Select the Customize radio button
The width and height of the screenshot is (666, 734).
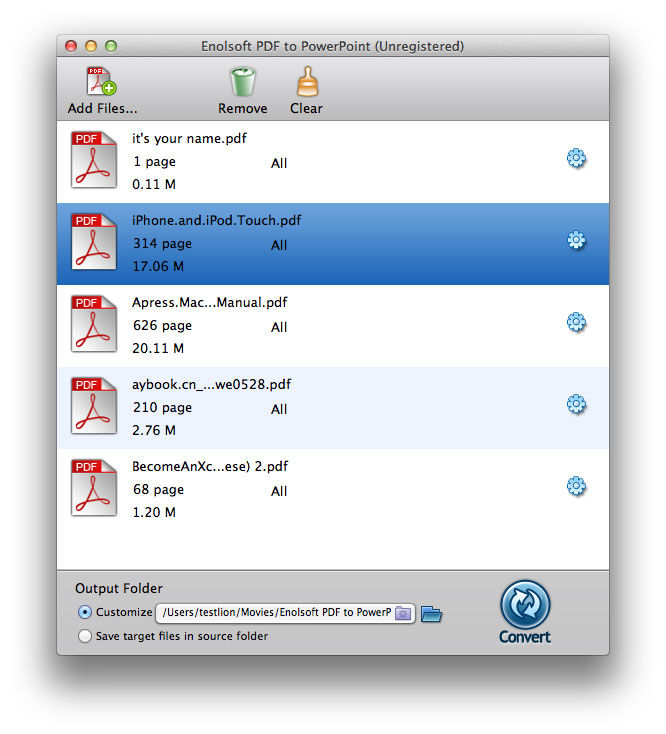click(85, 612)
